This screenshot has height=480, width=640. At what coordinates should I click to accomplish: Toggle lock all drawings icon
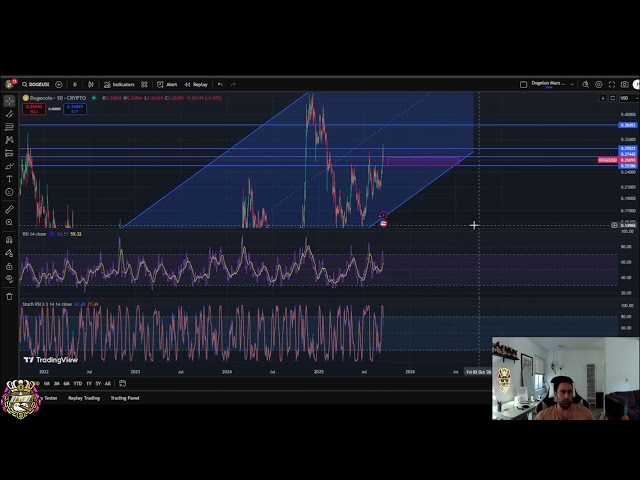tap(9, 266)
